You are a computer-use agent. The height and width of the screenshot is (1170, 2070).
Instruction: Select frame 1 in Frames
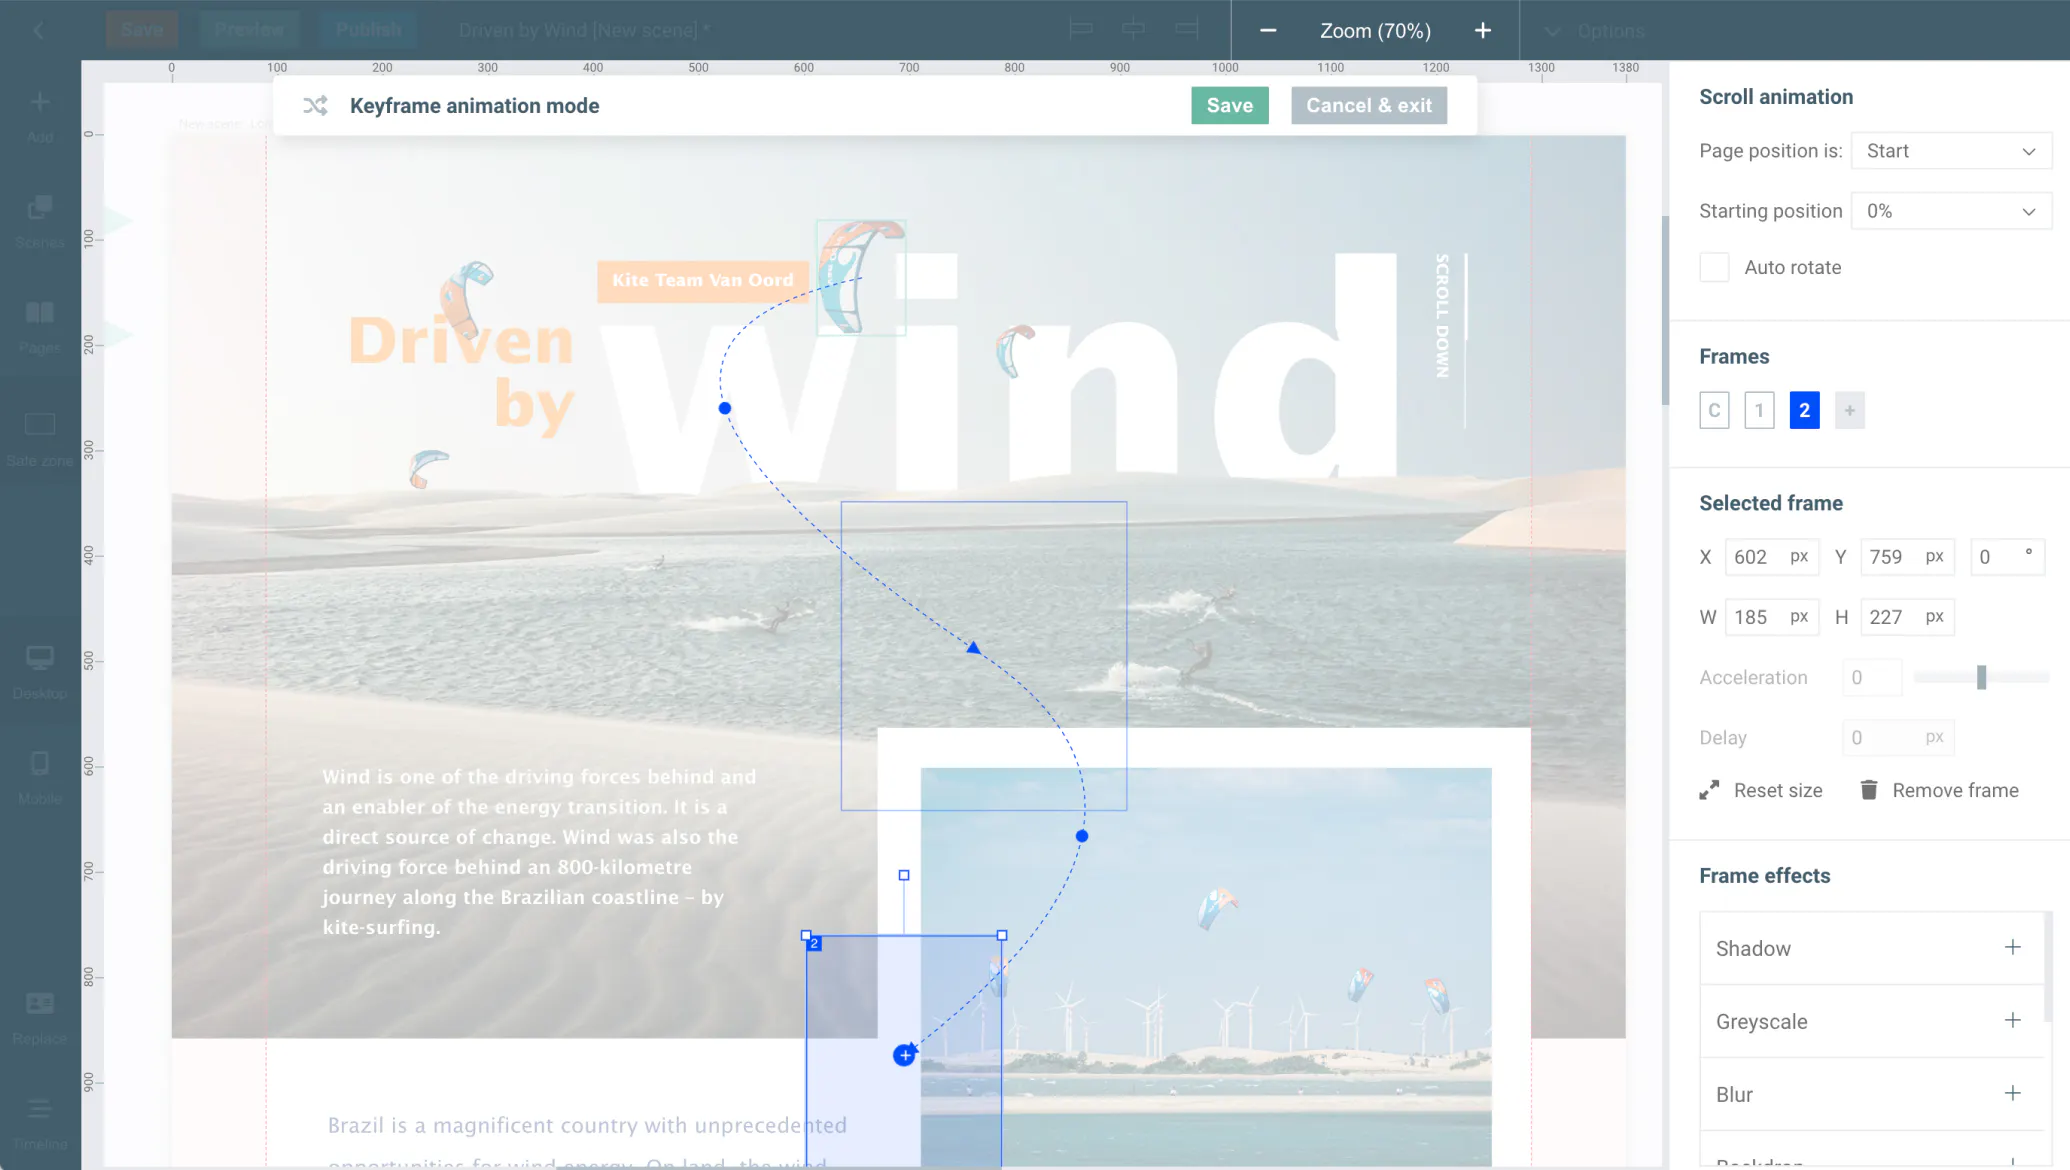tap(1759, 410)
